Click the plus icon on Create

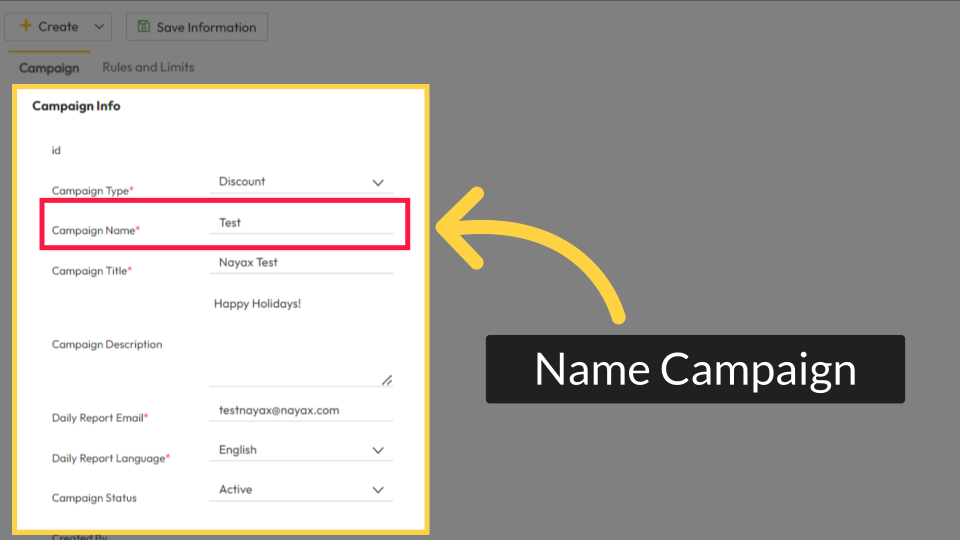tap(26, 26)
